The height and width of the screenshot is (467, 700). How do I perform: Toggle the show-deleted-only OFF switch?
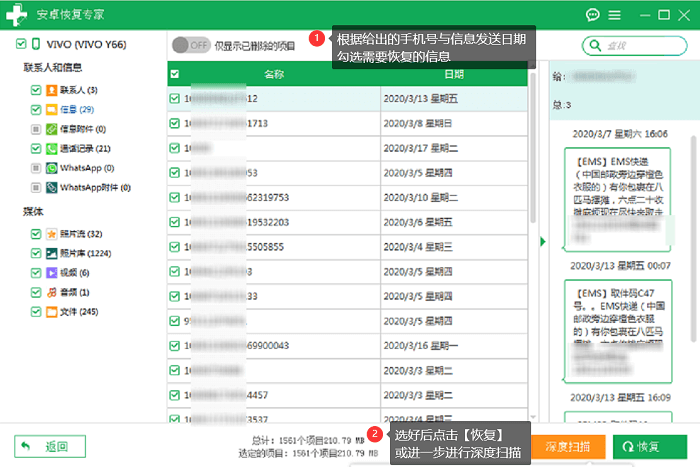191,45
